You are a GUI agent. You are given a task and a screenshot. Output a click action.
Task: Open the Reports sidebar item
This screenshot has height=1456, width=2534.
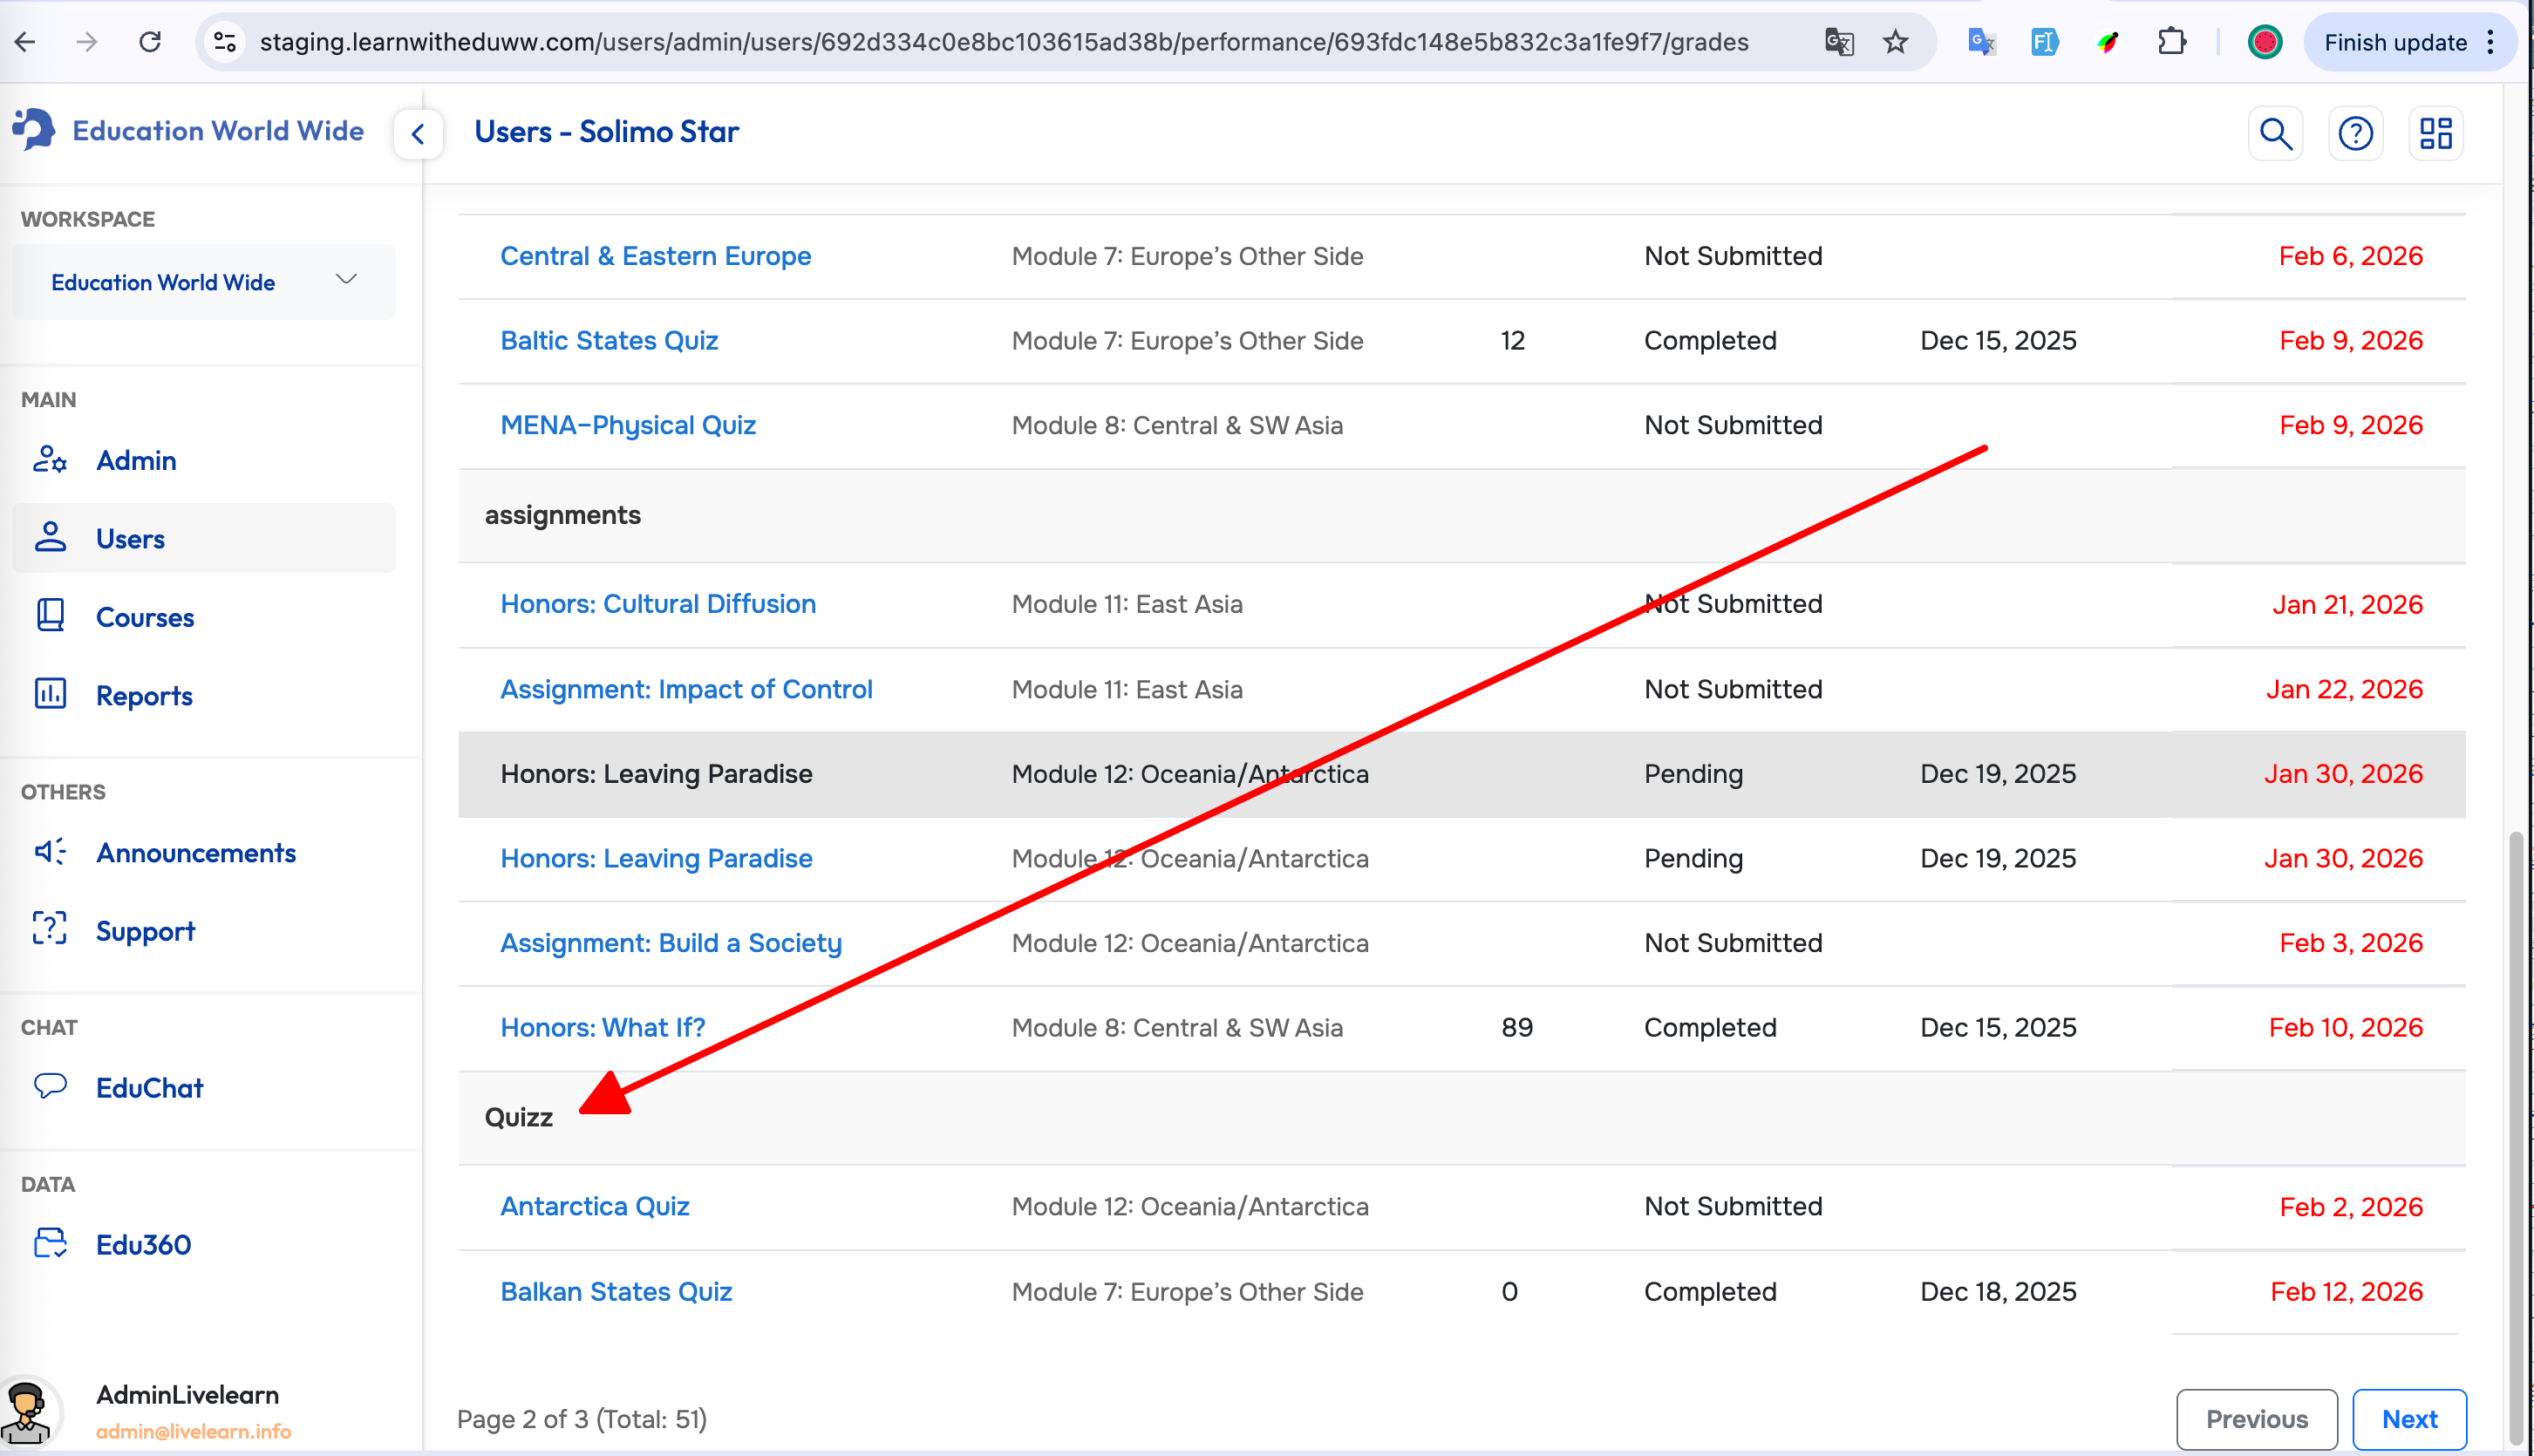(144, 695)
